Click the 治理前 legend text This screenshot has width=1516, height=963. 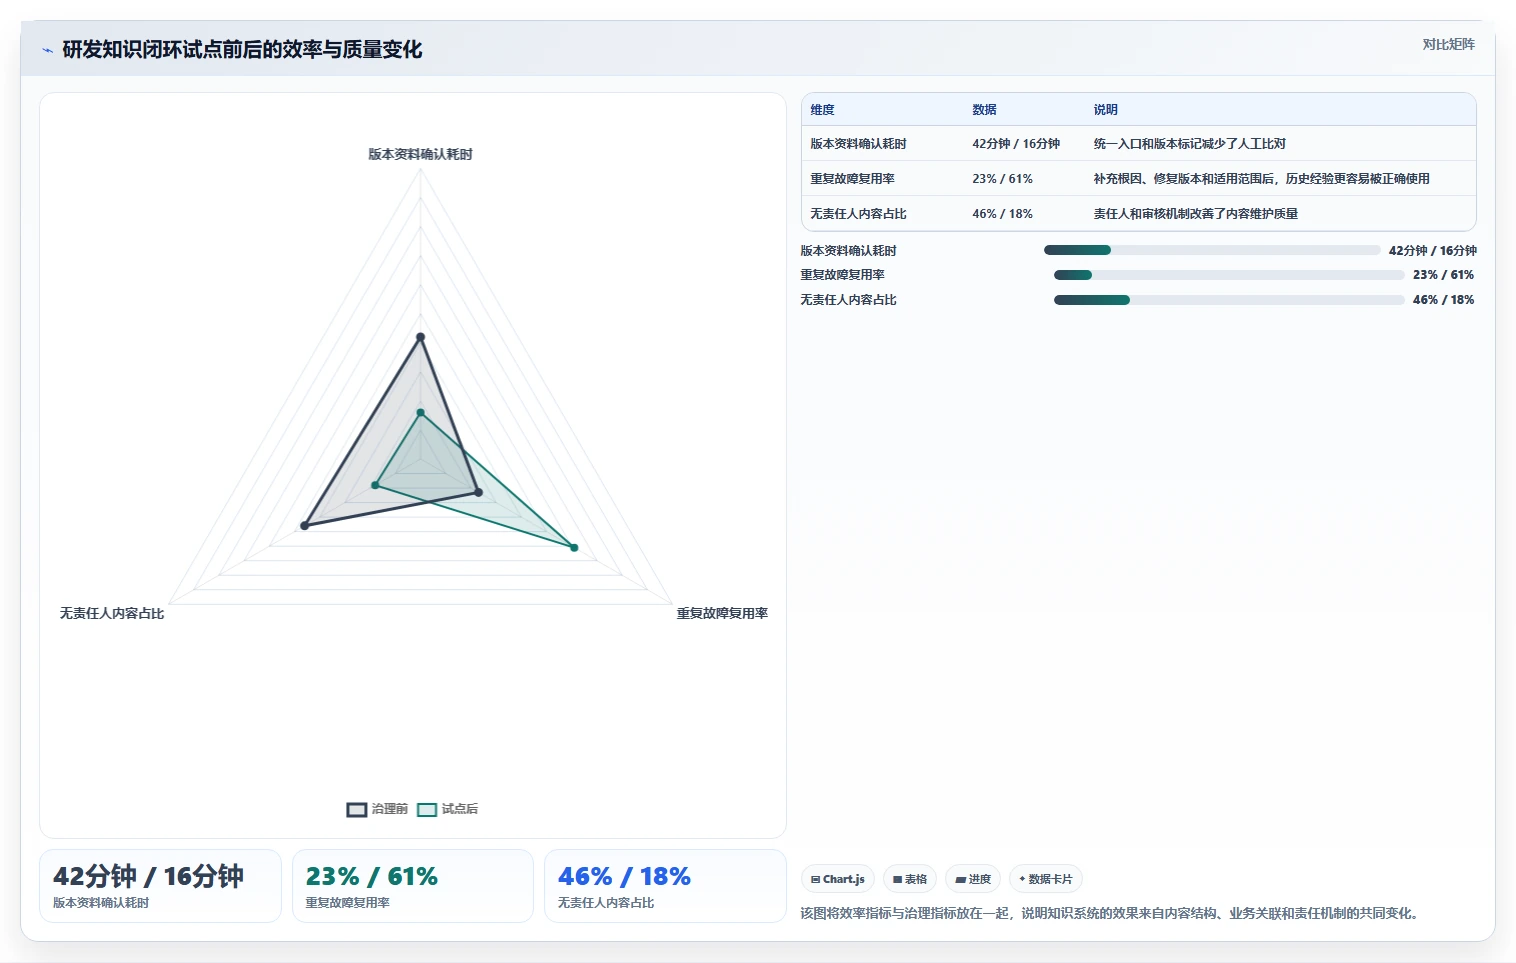point(390,809)
